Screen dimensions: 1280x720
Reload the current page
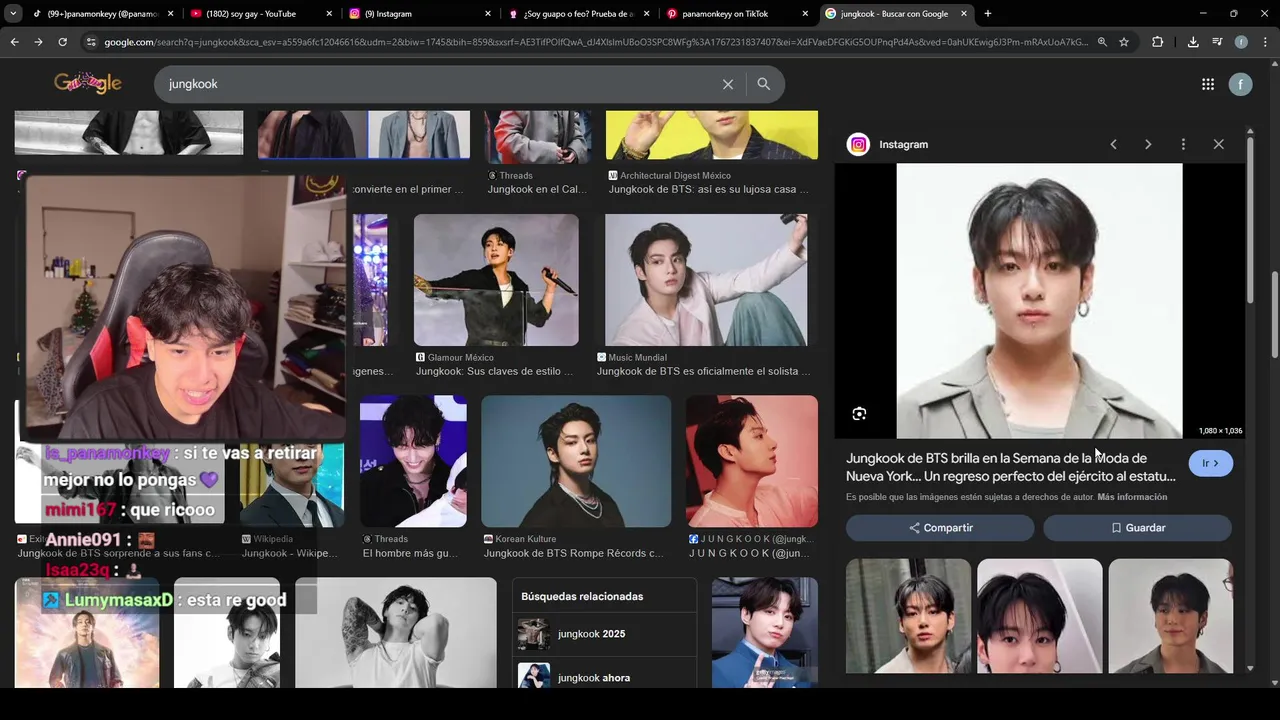pyautogui.click(x=62, y=42)
